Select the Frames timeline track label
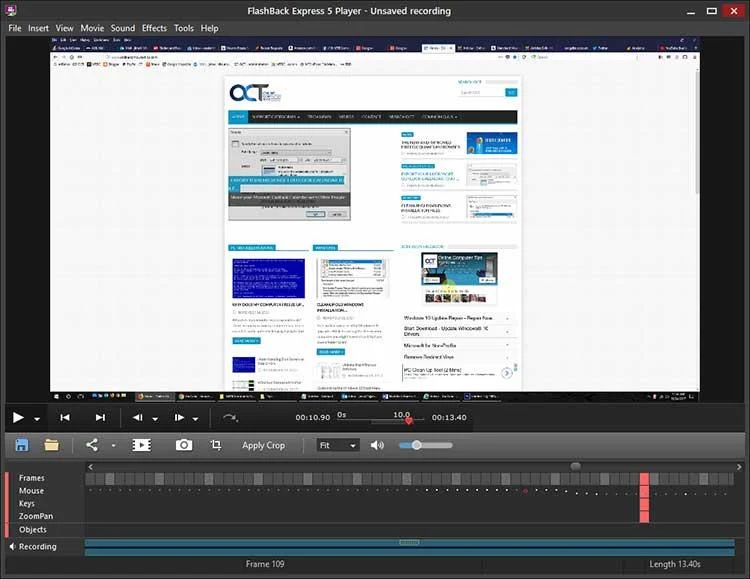Viewport: 750px width, 579px height. (32, 478)
